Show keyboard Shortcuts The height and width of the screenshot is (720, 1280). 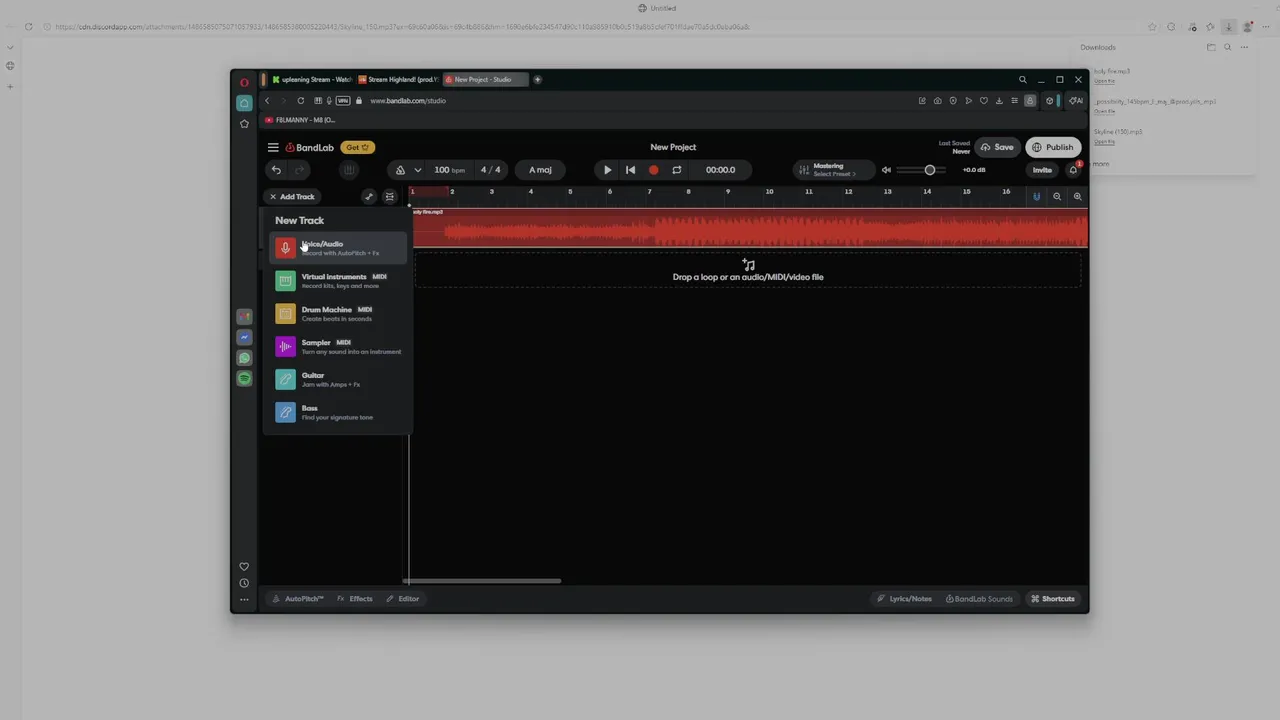coord(1052,599)
